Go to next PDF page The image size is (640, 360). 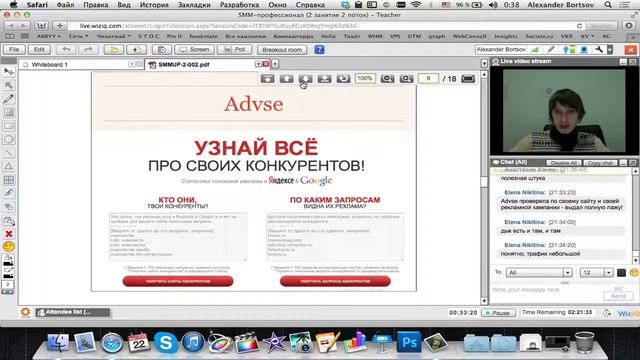point(305,78)
